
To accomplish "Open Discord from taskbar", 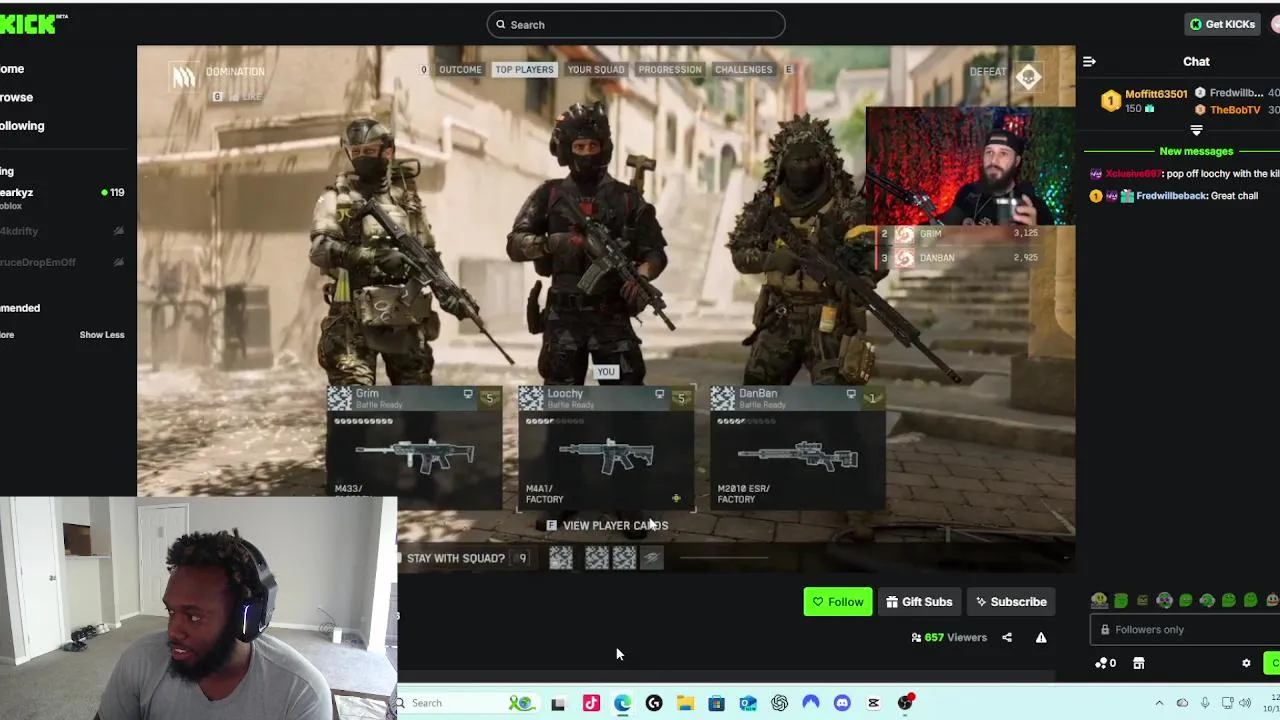I will tap(842, 704).
